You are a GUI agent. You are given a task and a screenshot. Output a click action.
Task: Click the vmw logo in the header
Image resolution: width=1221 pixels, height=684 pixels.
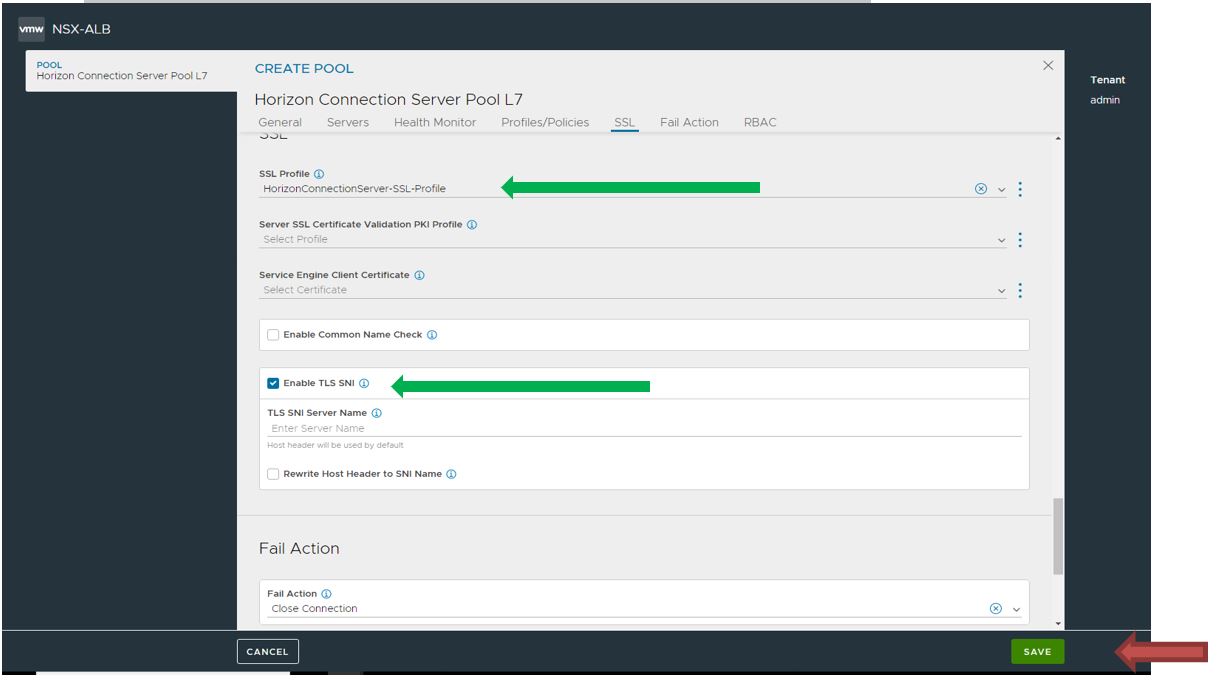point(31,30)
